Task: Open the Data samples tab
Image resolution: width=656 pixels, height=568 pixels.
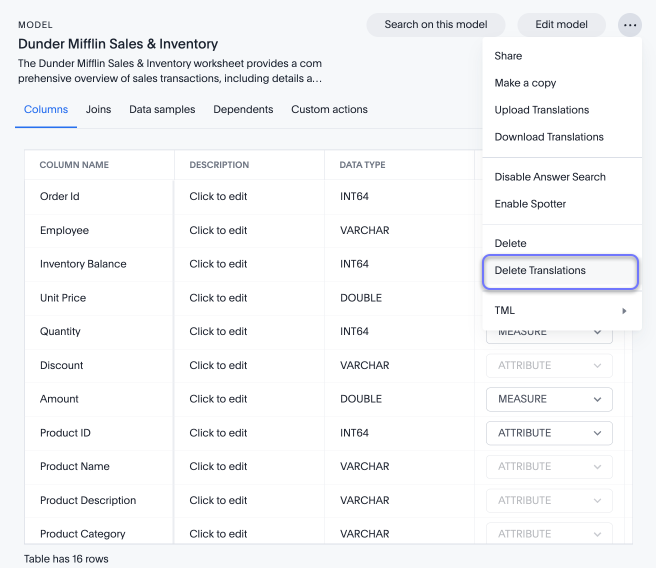Action: pyautogui.click(x=162, y=110)
